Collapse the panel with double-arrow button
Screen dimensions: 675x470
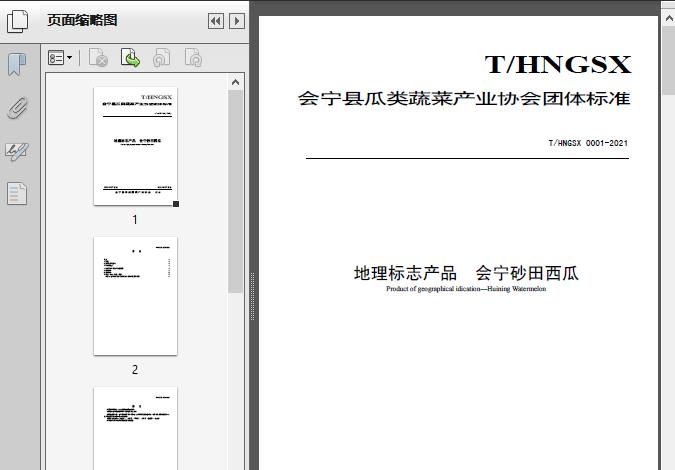pos(216,21)
